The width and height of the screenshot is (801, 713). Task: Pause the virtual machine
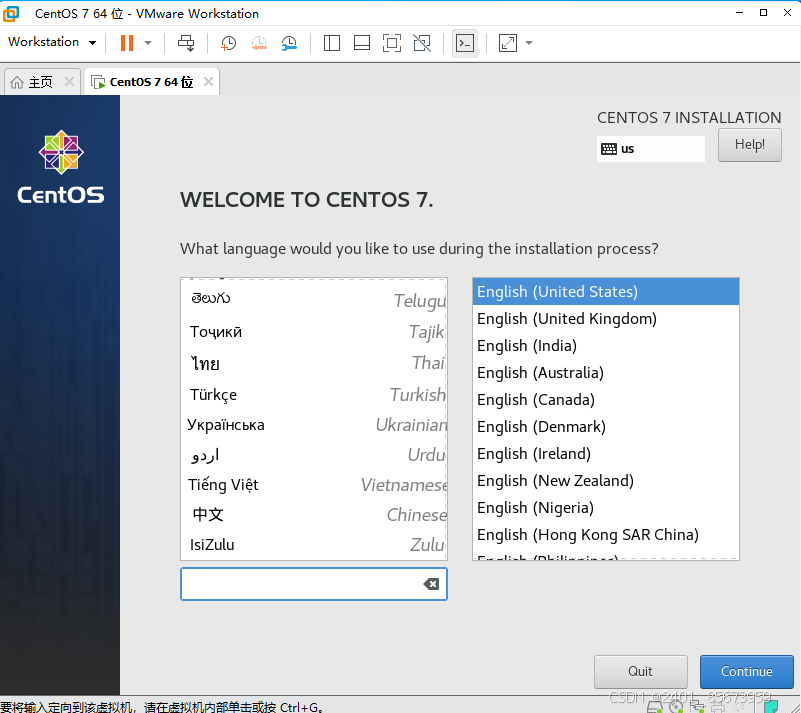point(127,43)
